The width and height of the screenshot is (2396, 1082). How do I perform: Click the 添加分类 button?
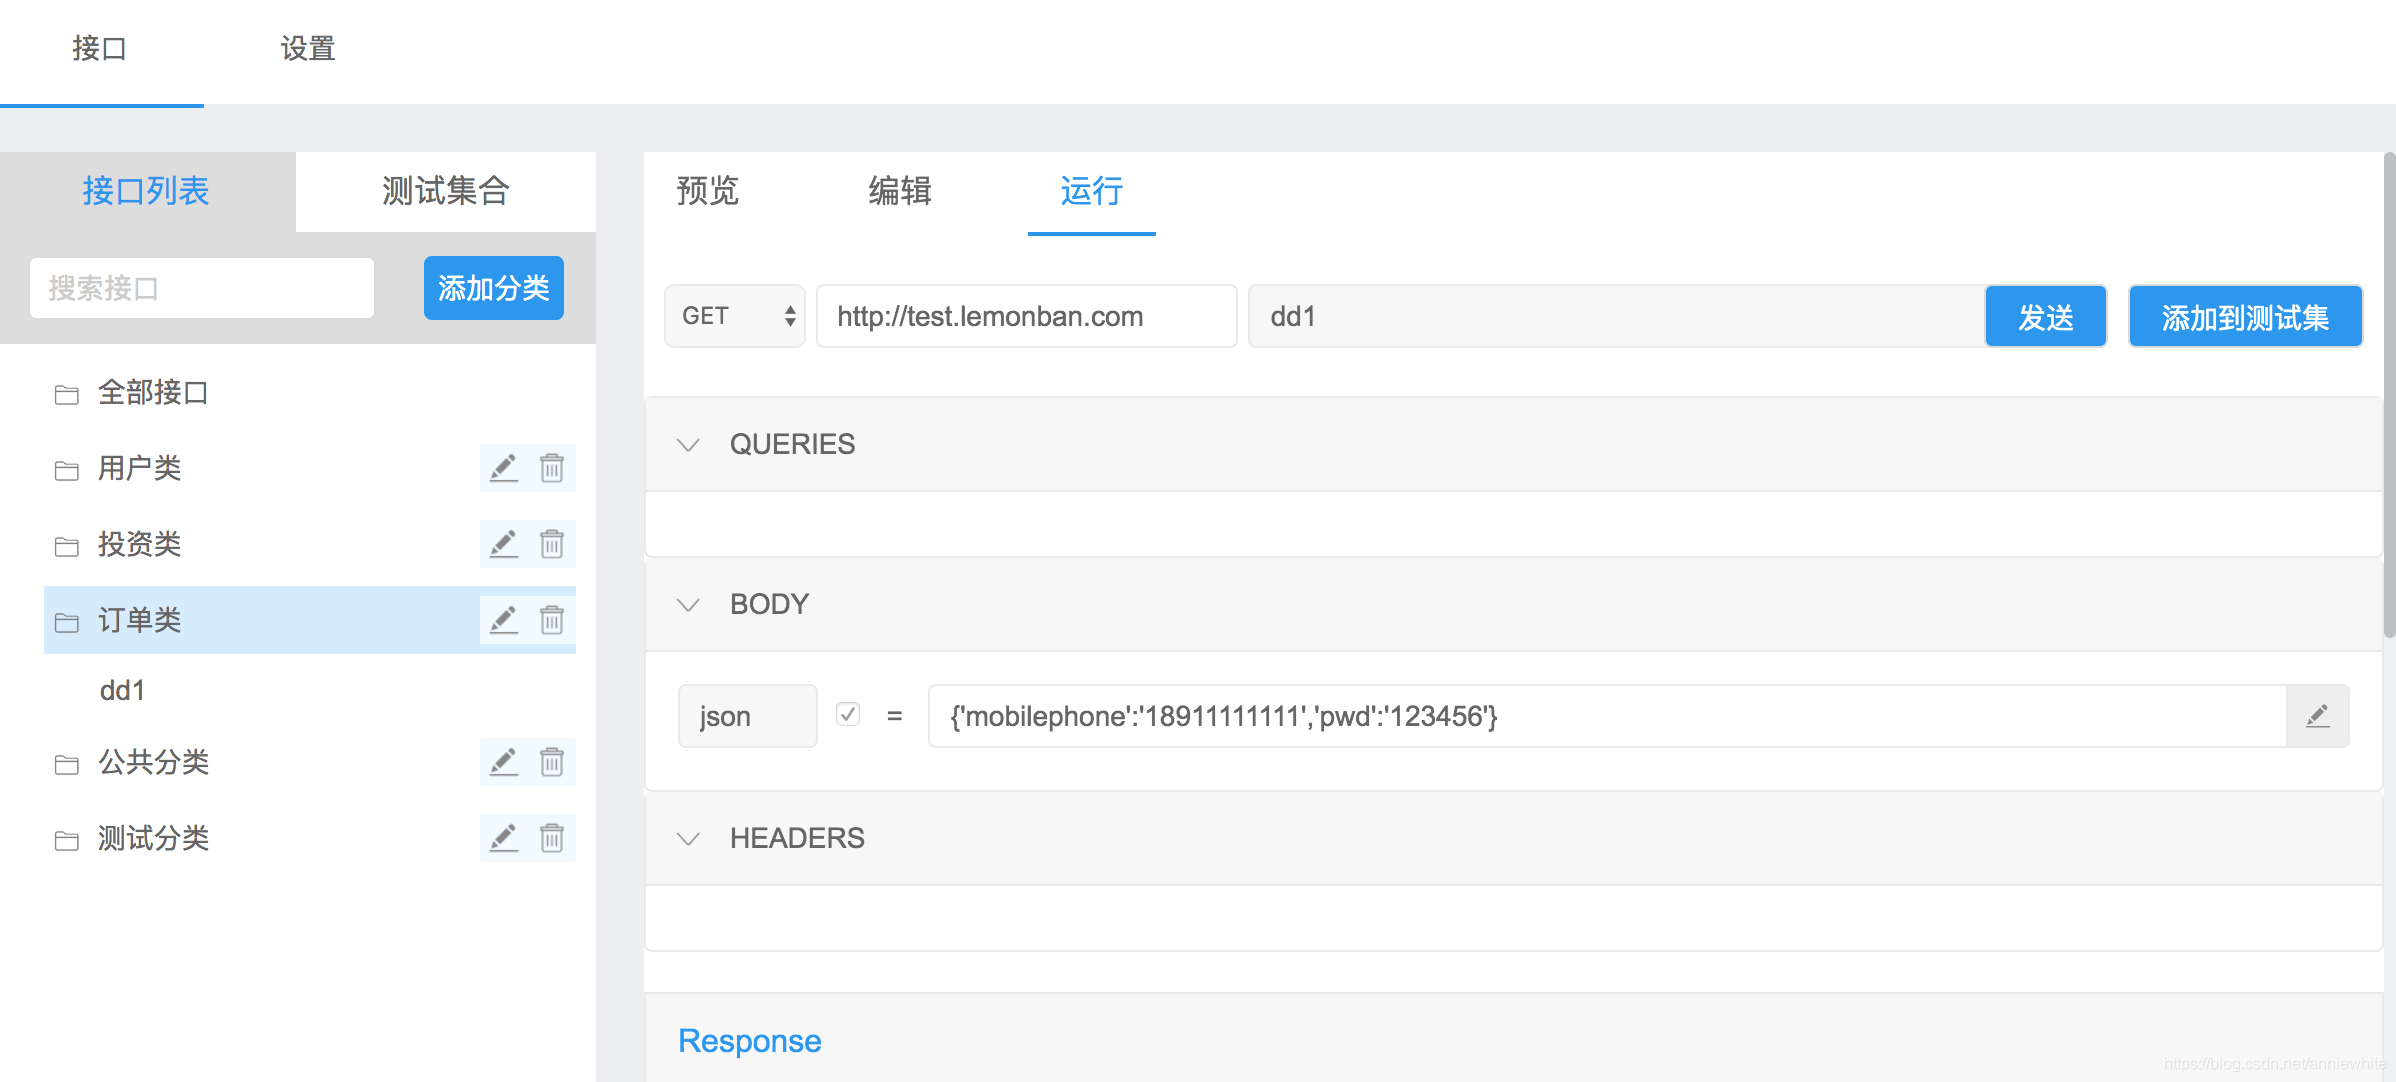point(494,288)
